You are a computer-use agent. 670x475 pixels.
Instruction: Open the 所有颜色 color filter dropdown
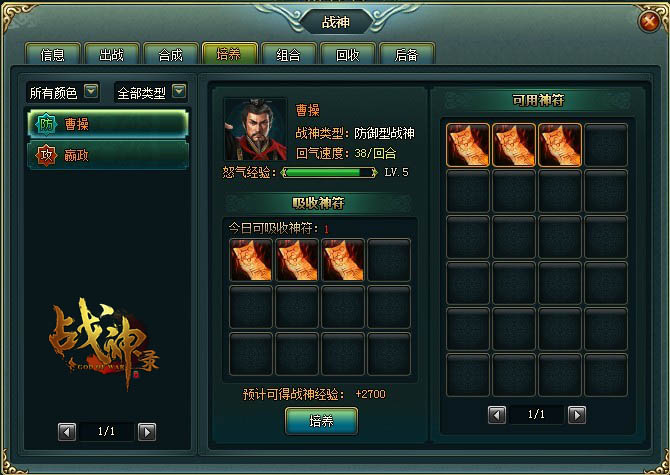coord(91,91)
